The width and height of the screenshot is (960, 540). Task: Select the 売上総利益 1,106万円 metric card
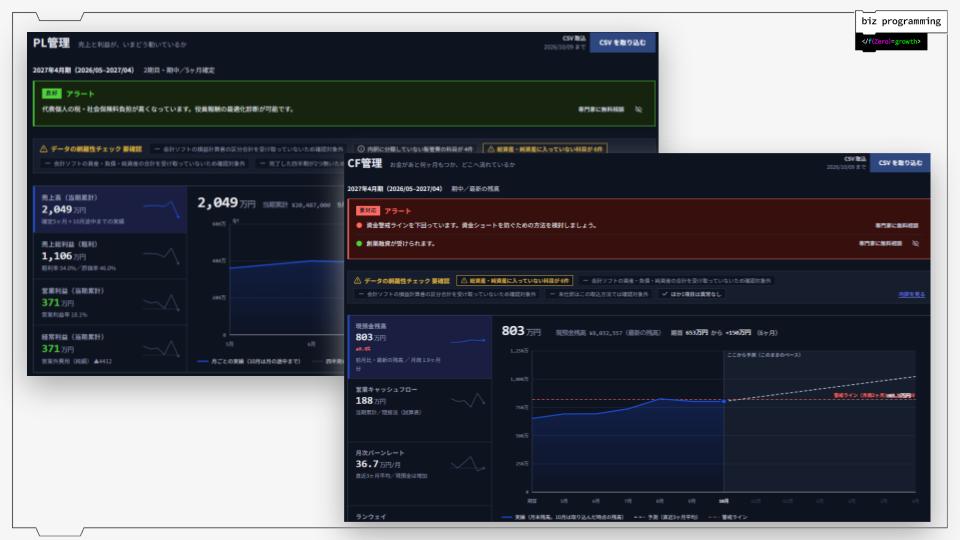pyautogui.click(x=110, y=256)
